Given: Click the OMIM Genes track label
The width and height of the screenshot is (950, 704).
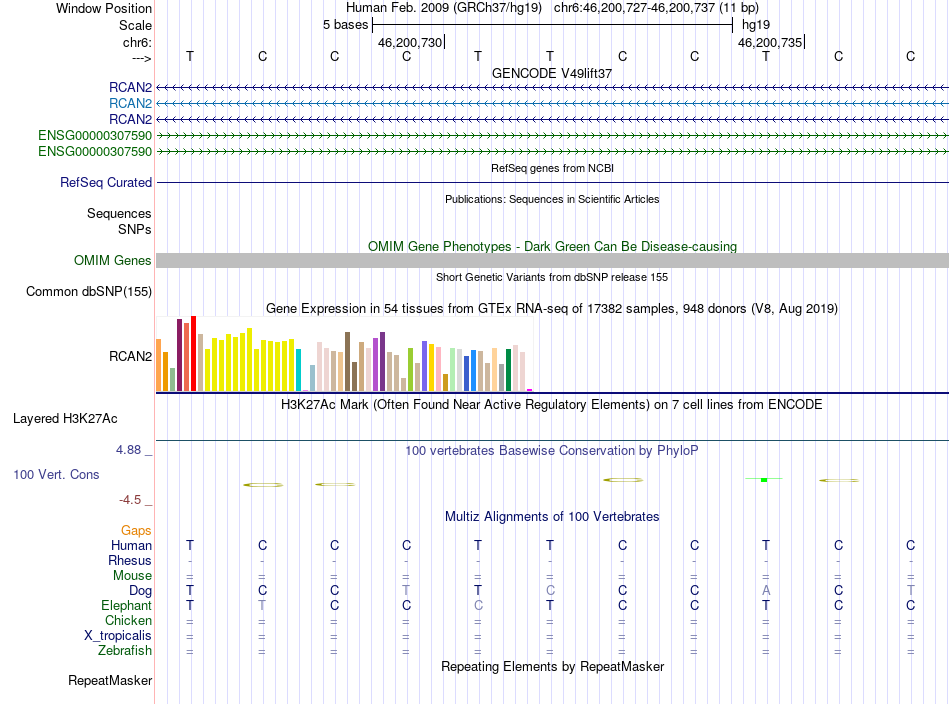Looking at the screenshot, I should (113, 261).
